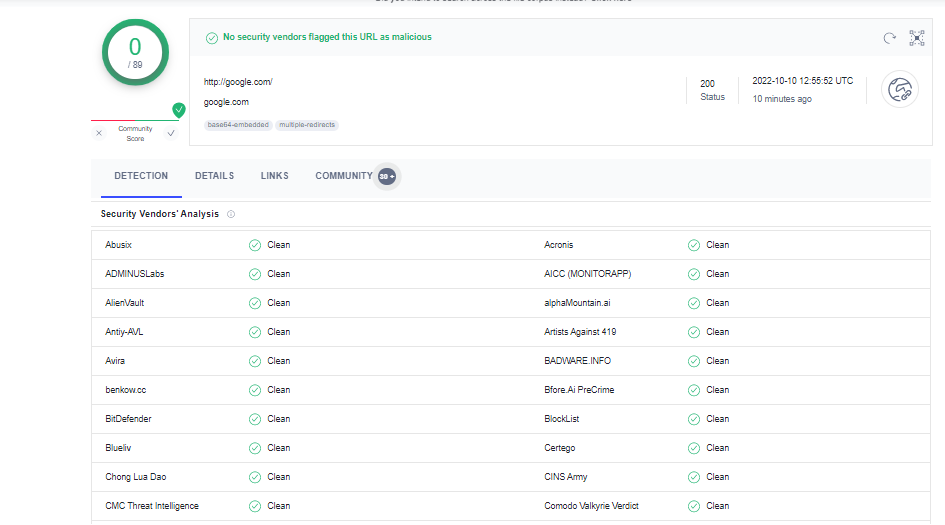Click the info icon beside Security Vendors' Analysis
Image resolution: width=945 pixels, height=525 pixels.
(x=231, y=214)
